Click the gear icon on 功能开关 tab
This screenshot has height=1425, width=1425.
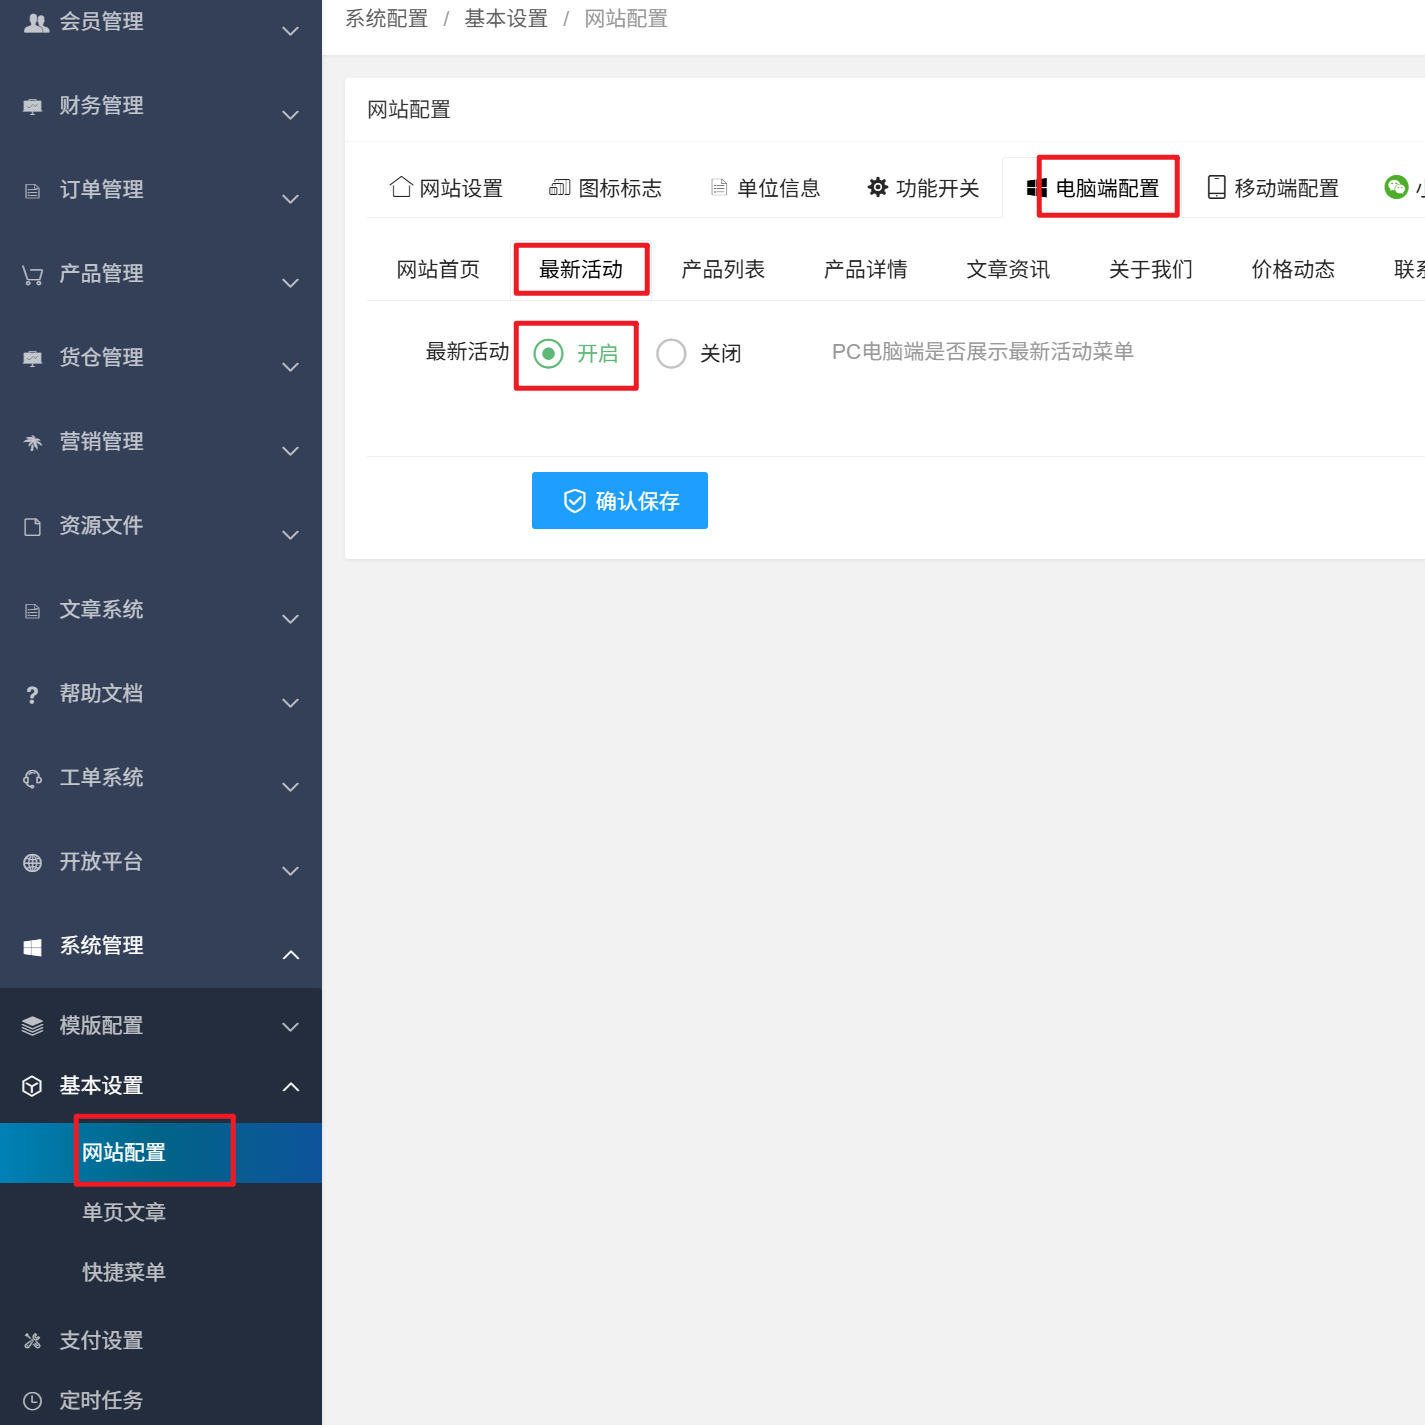[877, 188]
